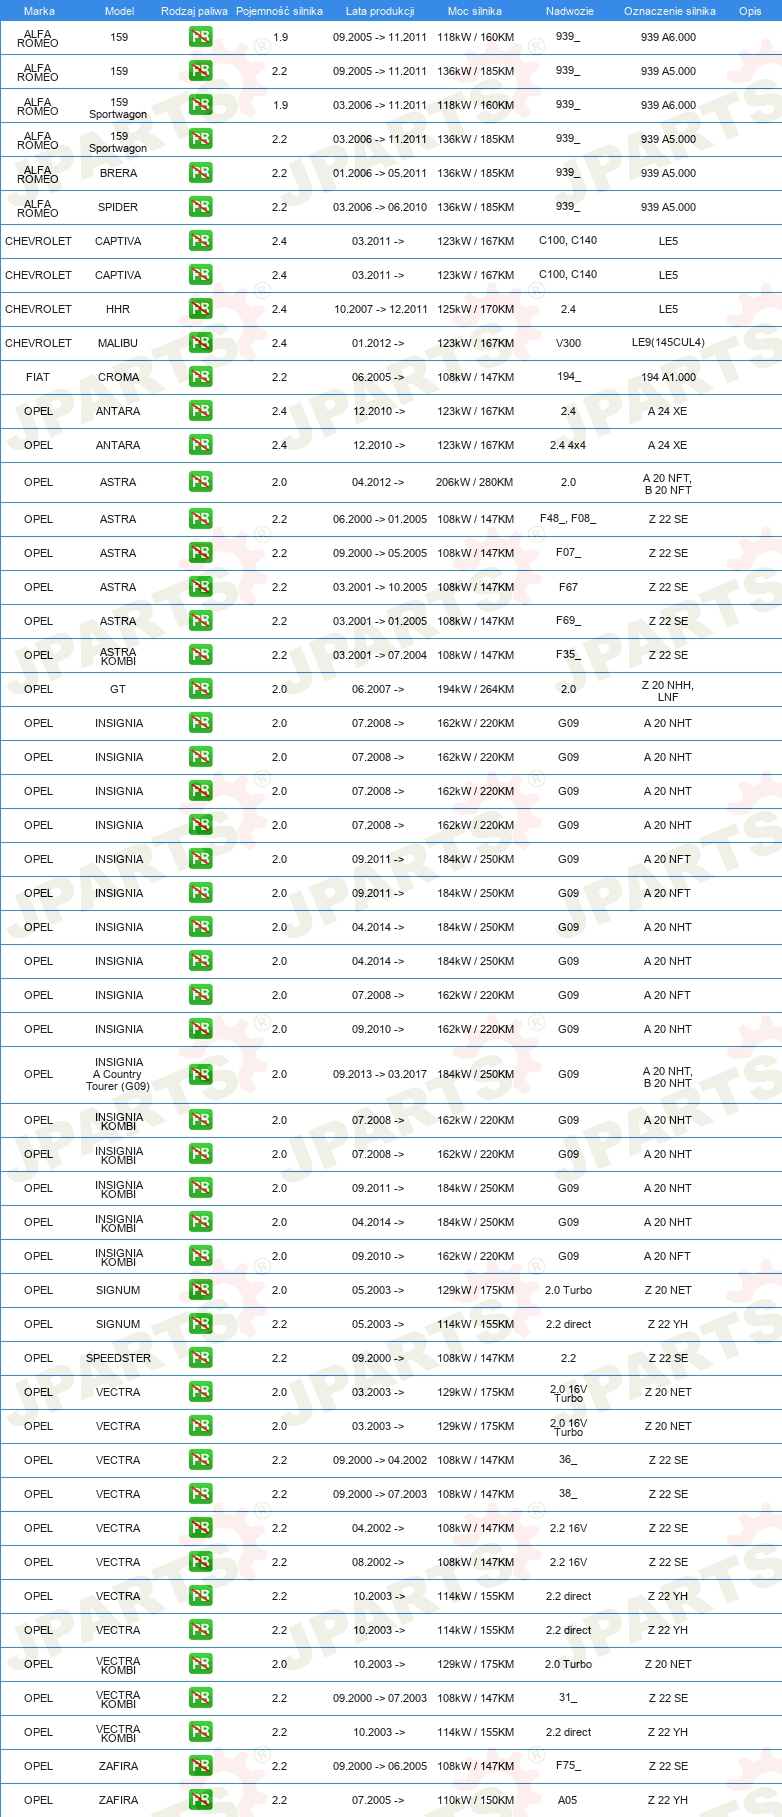The height and width of the screenshot is (1817, 782).
Task: Select the 125kW / 170KM power cell
Action: pyautogui.click(x=475, y=309)
